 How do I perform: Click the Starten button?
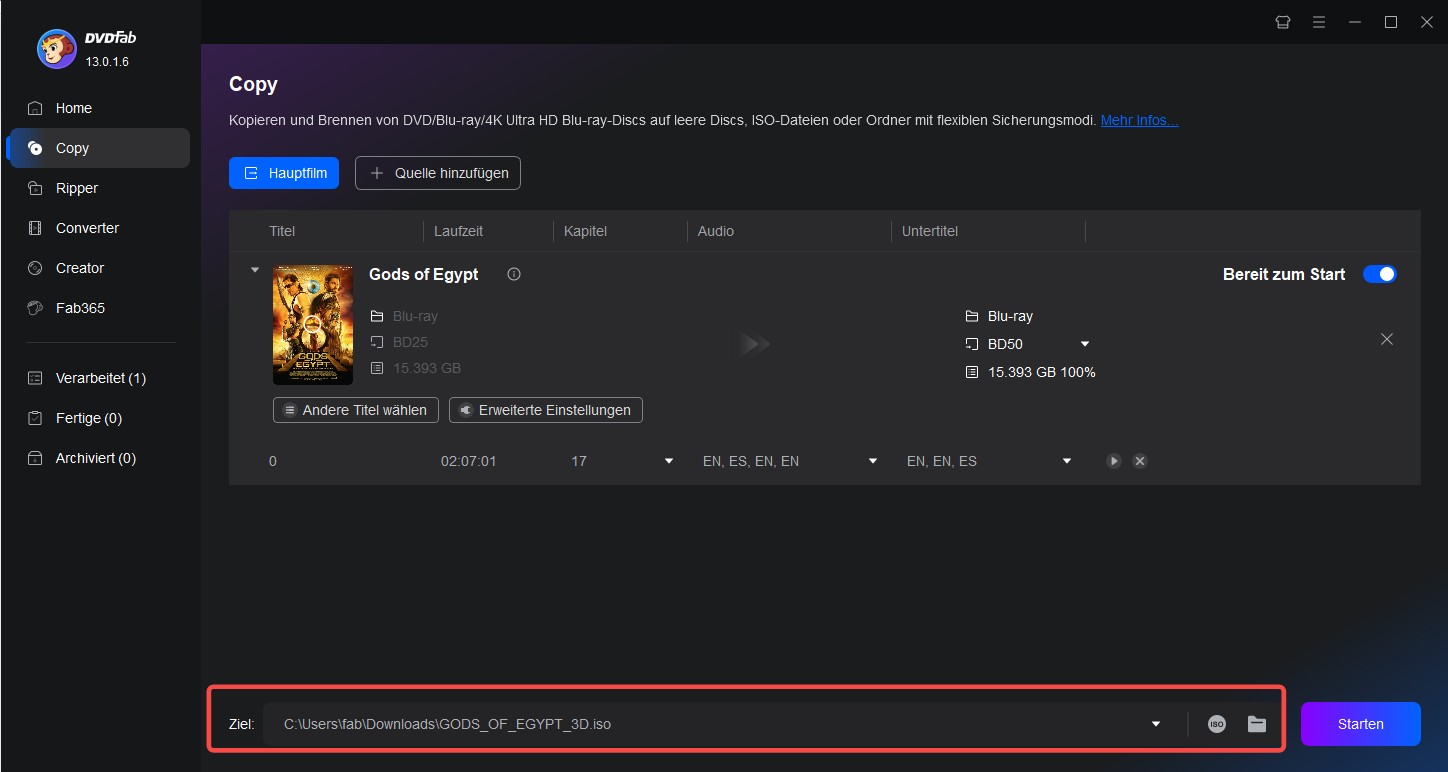(1361, 724)
